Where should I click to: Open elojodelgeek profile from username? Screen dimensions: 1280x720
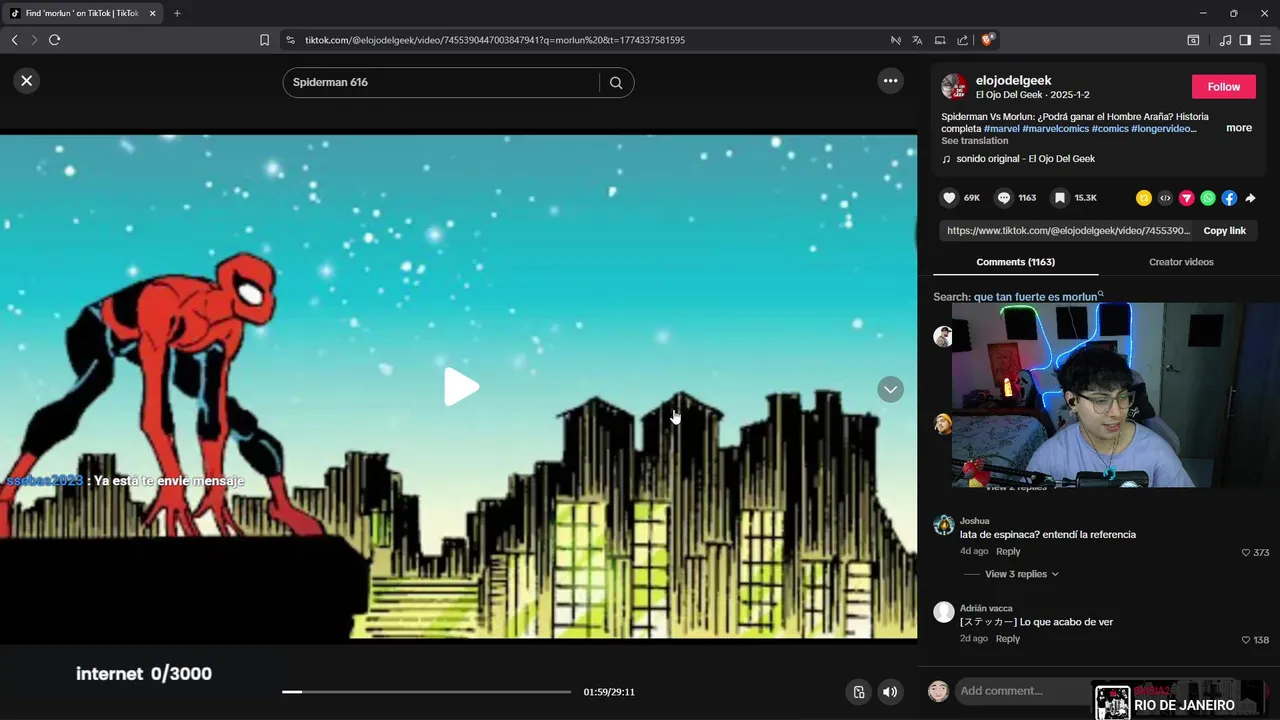(1013, 80)
